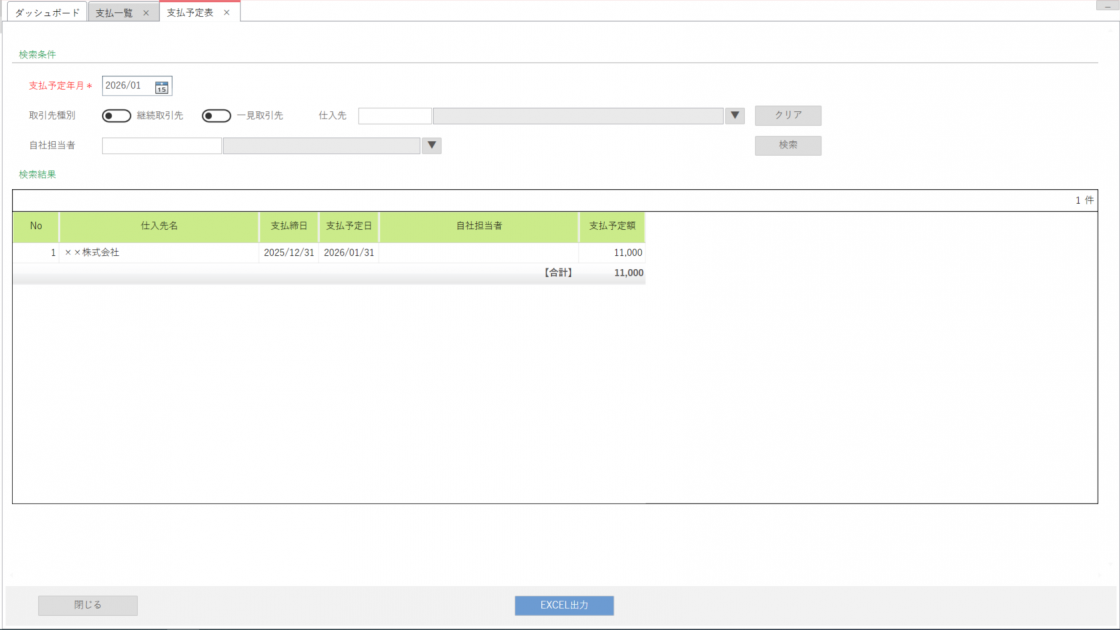Click the 仕入先 code input field

(x=395, y=116)
